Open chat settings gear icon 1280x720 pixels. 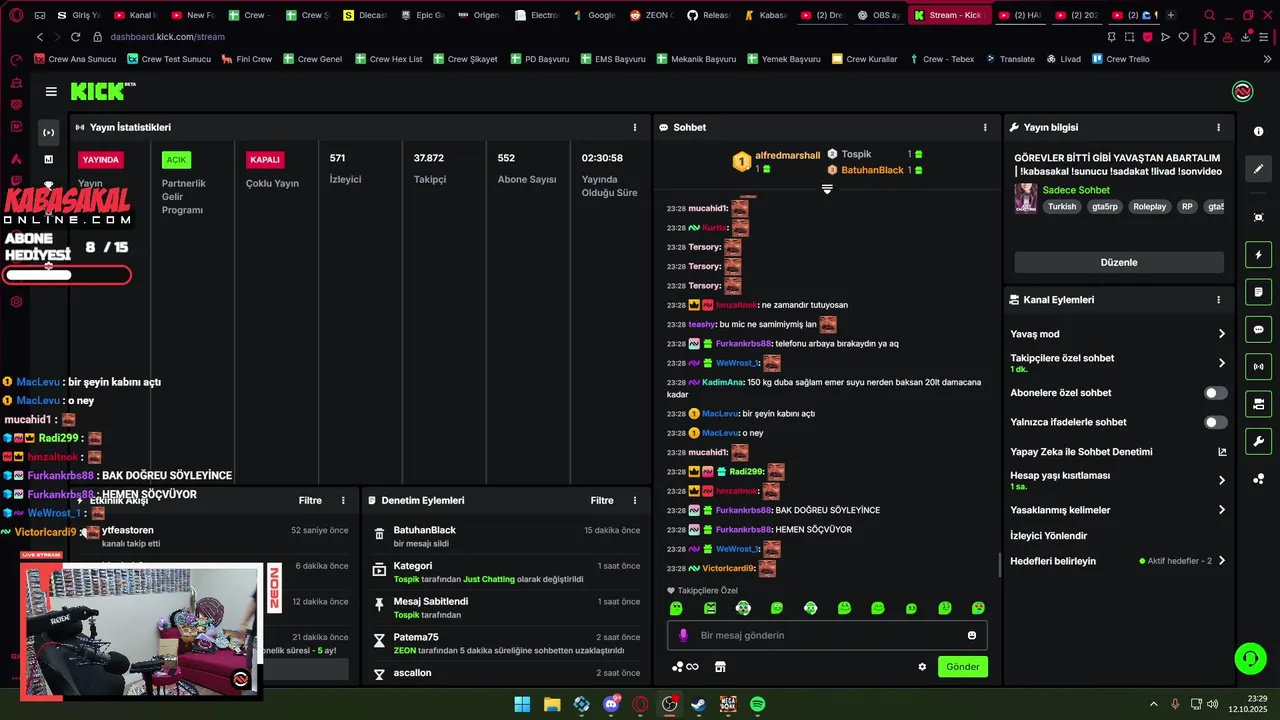click(x=922, y=667)
